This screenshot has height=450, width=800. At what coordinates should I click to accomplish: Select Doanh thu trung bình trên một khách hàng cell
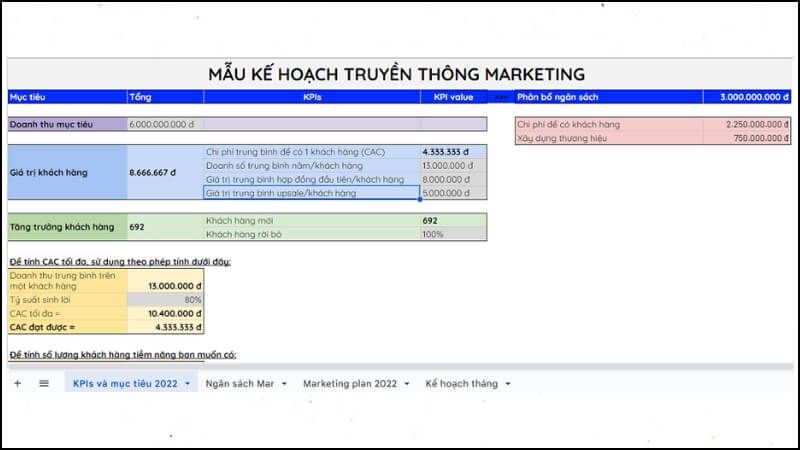coord(67,281)
